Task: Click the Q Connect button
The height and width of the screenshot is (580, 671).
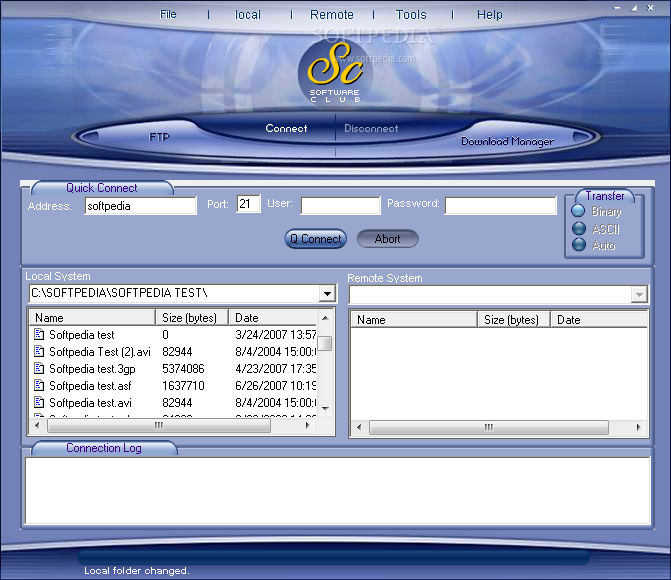Action: pyautogui.click(x=316, y=239)
